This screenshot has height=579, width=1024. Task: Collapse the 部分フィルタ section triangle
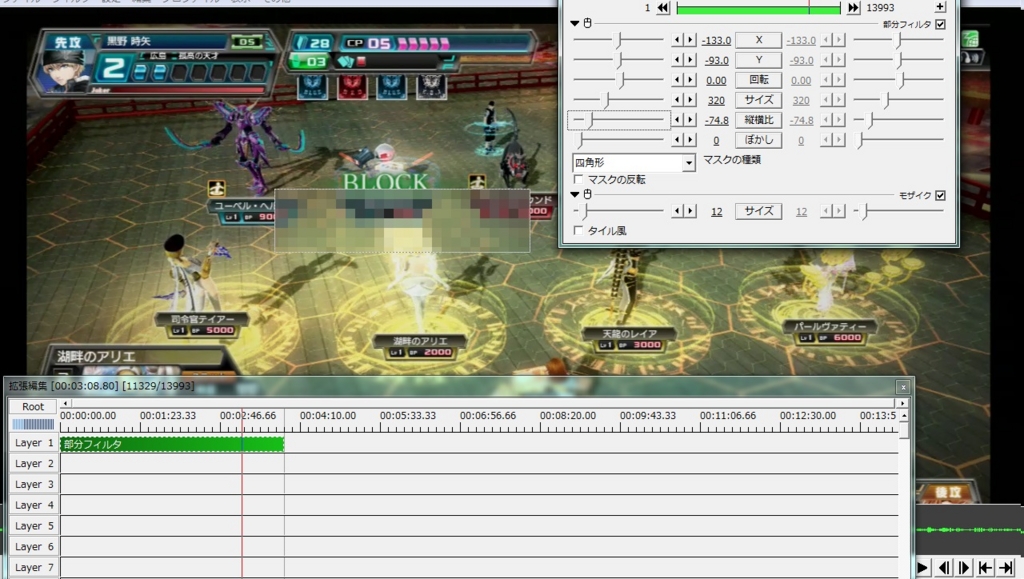[575, 23]
